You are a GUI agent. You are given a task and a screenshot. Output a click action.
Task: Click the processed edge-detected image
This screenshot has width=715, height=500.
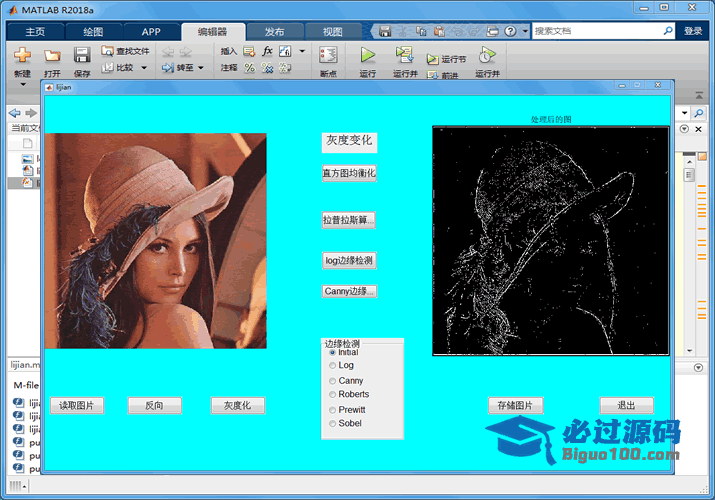click(x=551, y=241)
